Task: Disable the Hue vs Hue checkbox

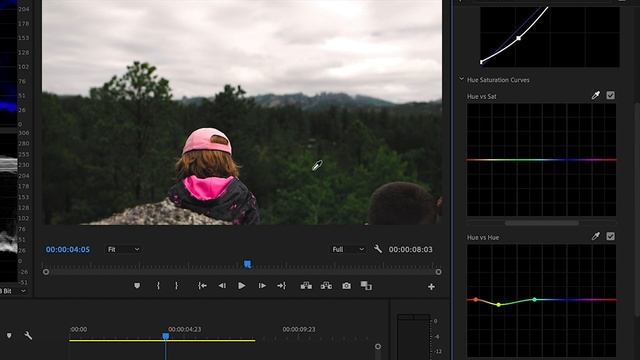Action: click(x=610, y=236)
